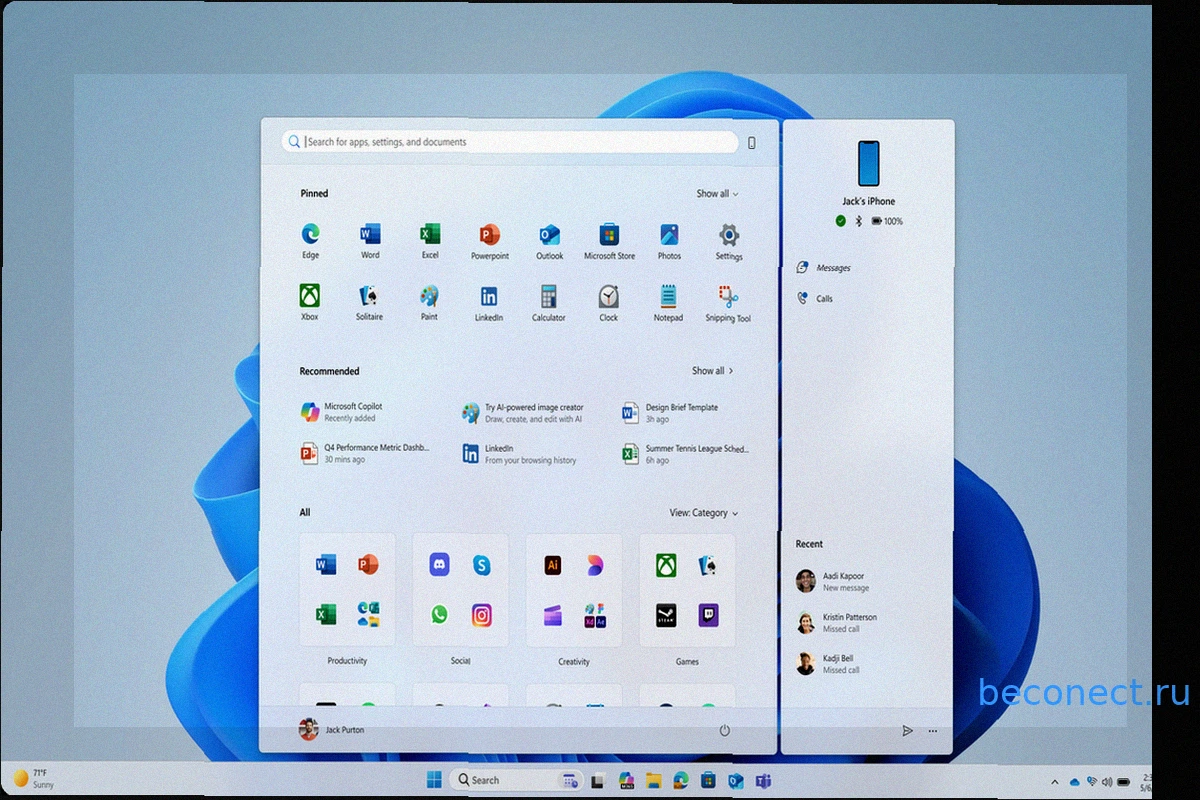Open Task View on the taskbar
The width and height of the screenshot is (1200, 800).
(x=599, y=780)
